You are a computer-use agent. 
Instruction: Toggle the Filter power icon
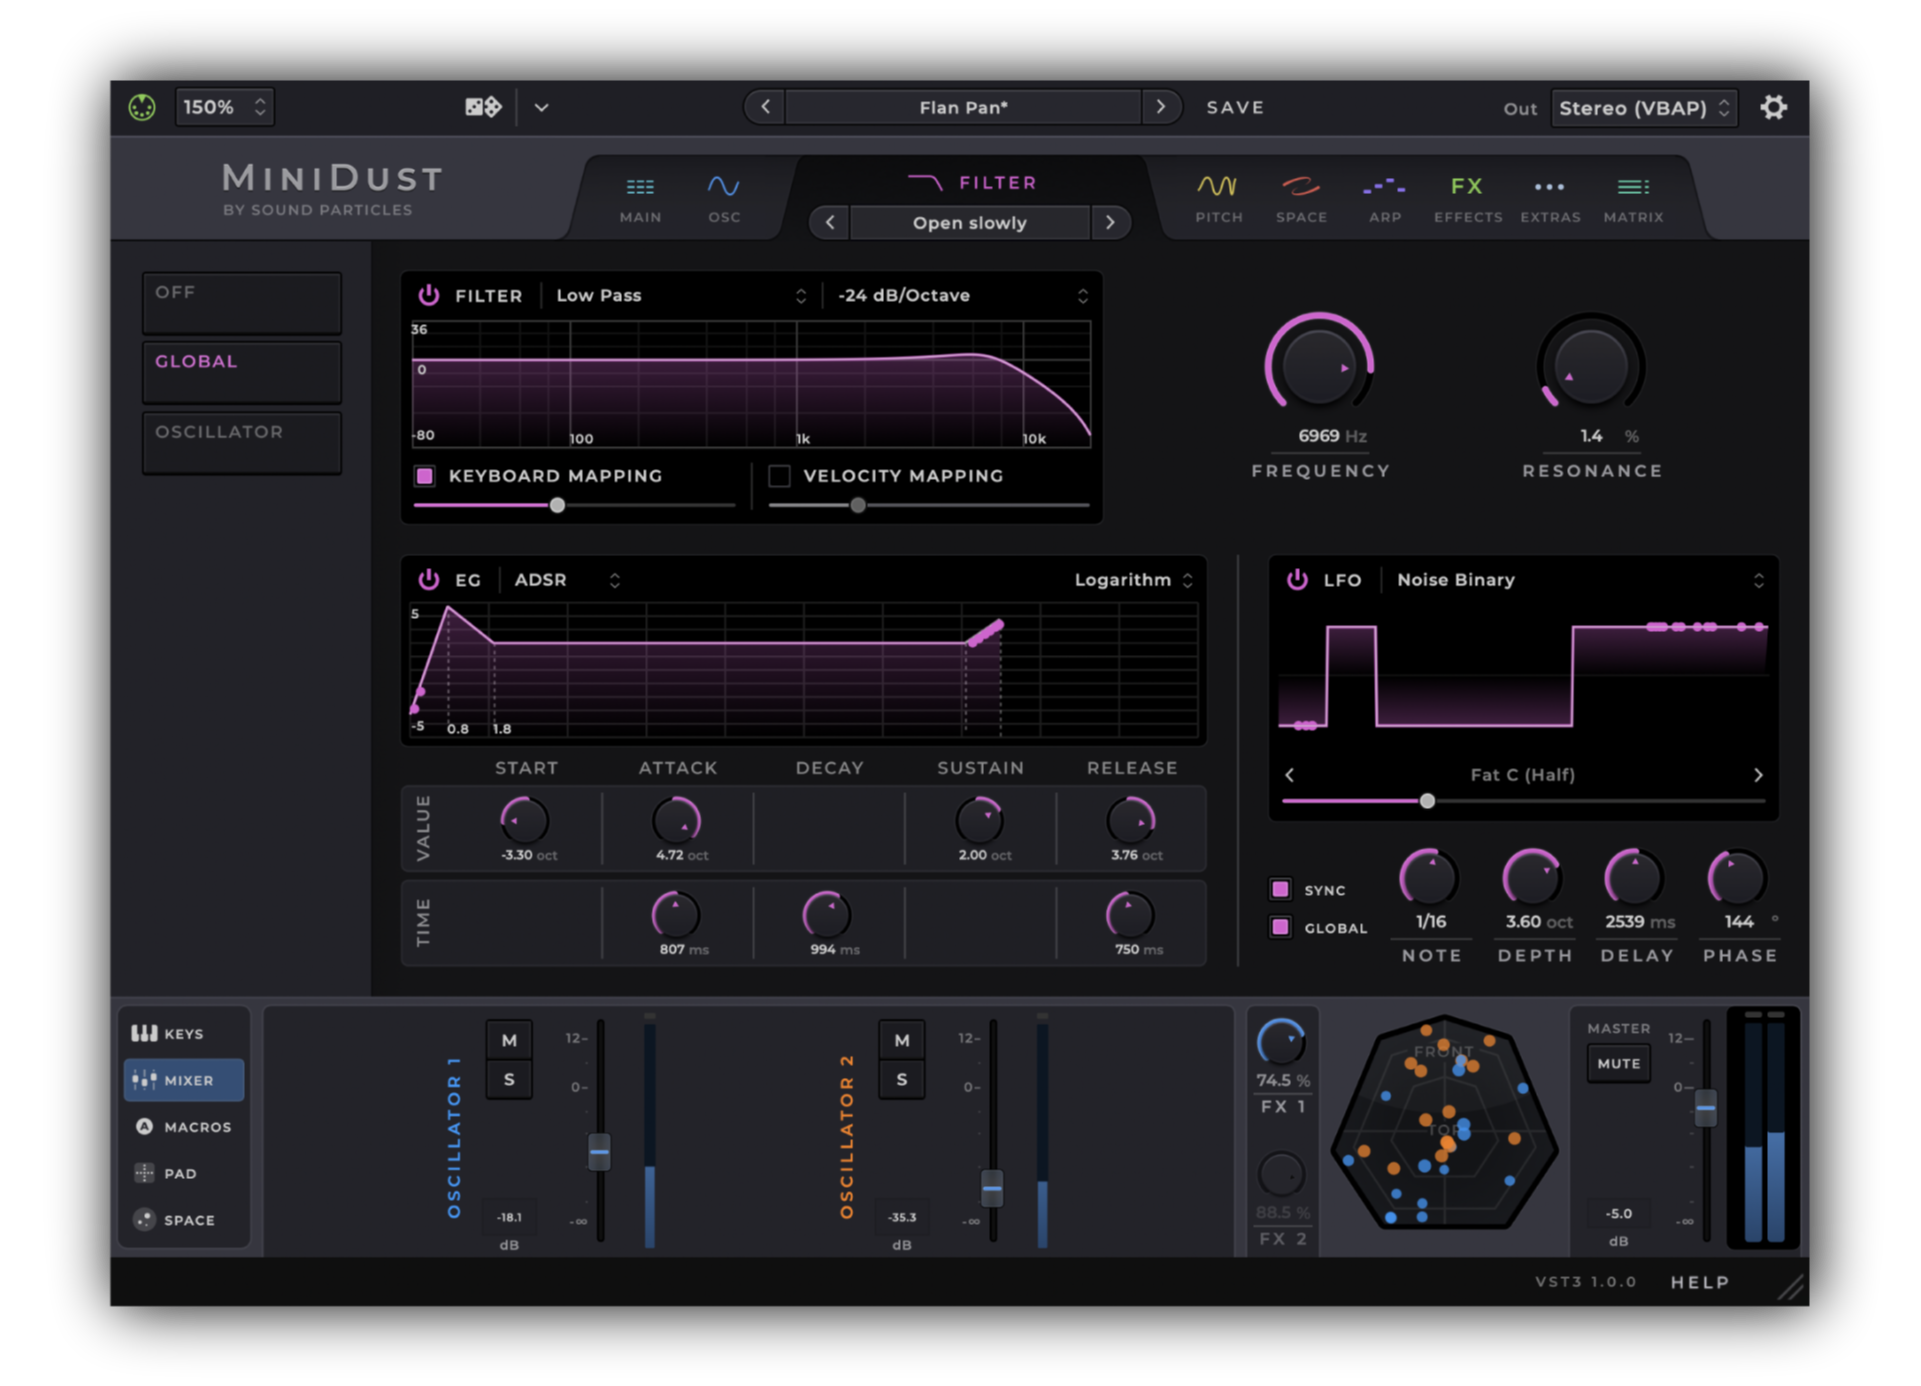click(x=429, y=295)
